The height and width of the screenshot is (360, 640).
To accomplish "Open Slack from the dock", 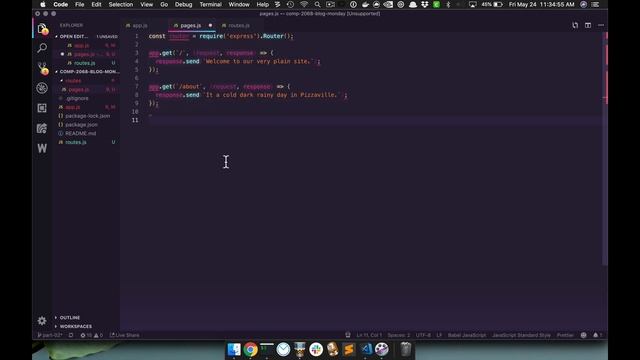I will click(316, 349).
